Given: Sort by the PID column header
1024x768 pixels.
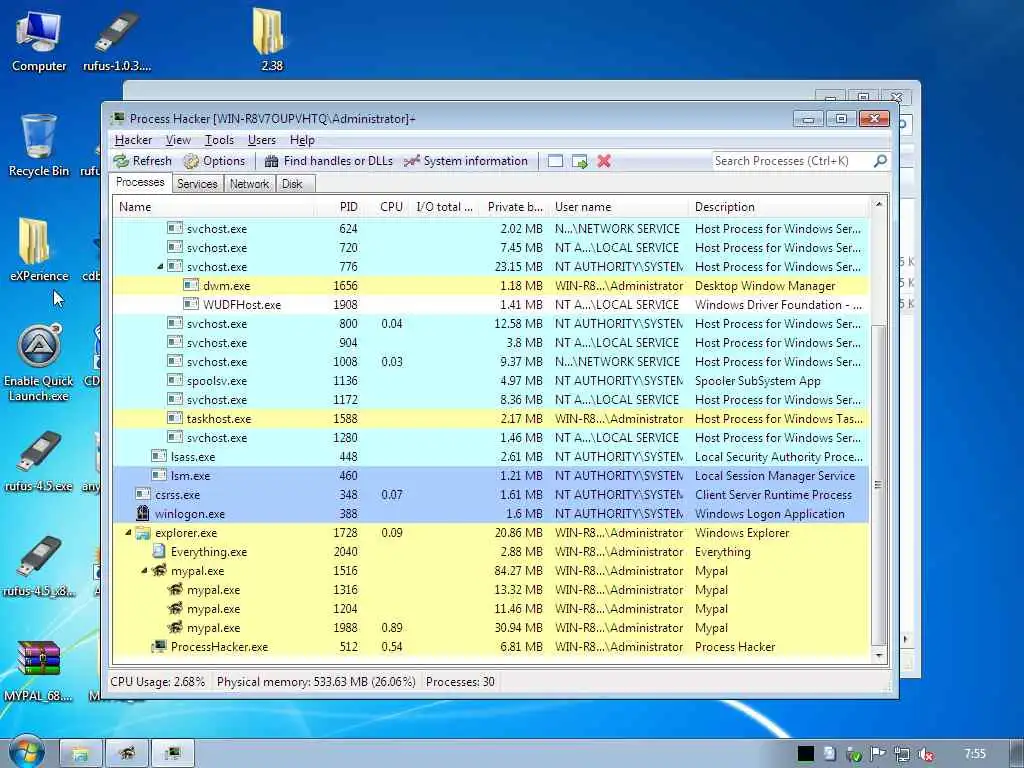Looking at the screenshot, I should pyautogui.click(x=338, y=206).
